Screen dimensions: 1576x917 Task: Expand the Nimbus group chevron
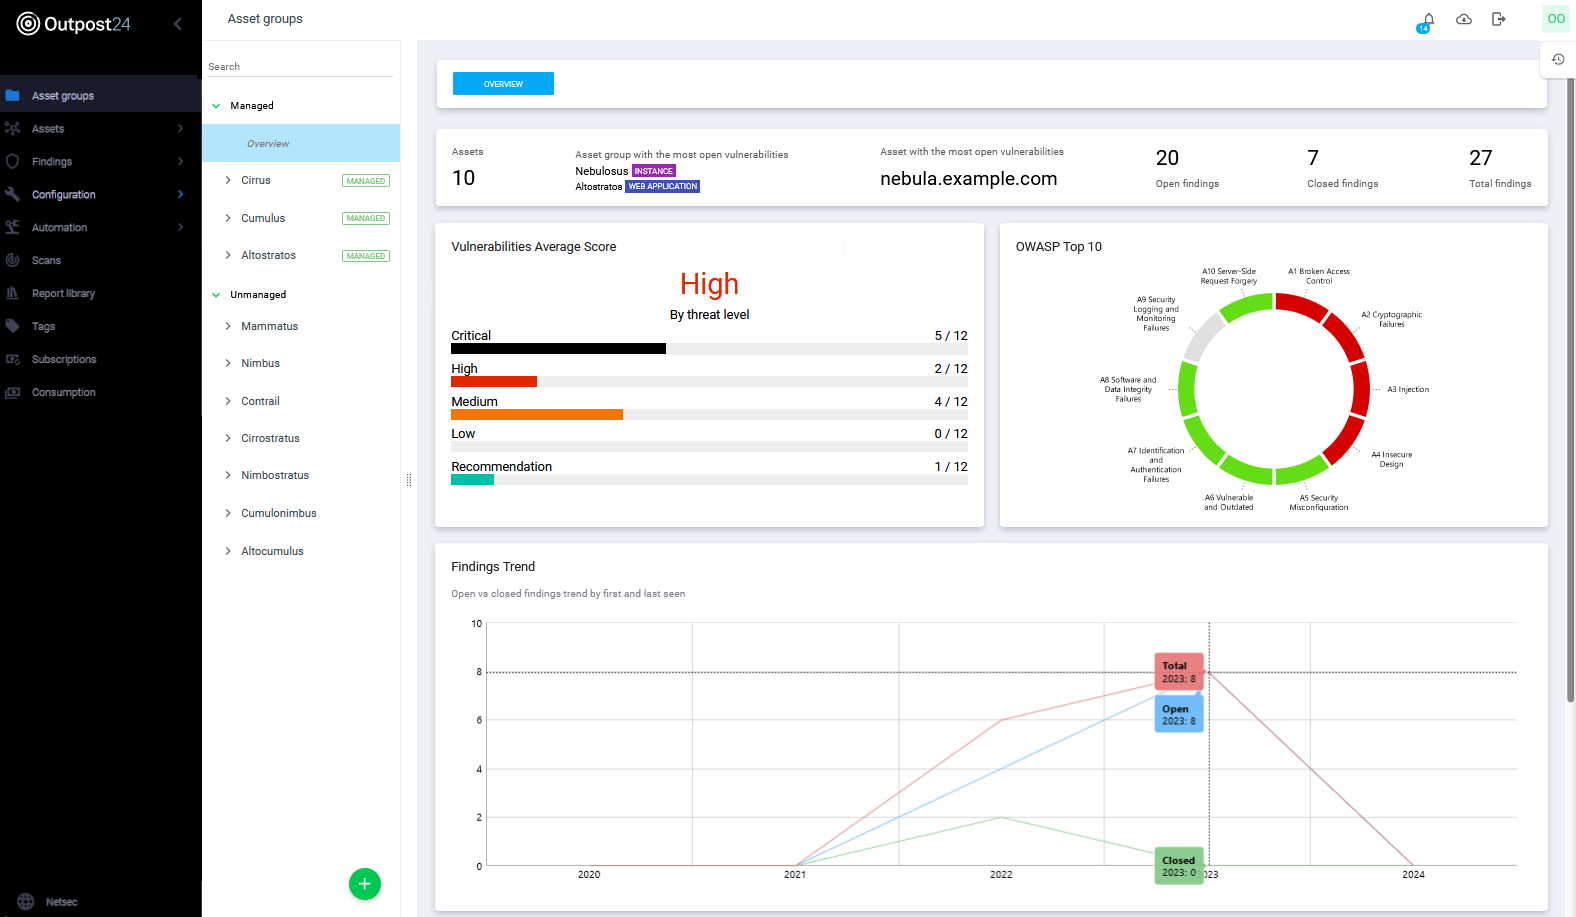(x=228, y=363)
